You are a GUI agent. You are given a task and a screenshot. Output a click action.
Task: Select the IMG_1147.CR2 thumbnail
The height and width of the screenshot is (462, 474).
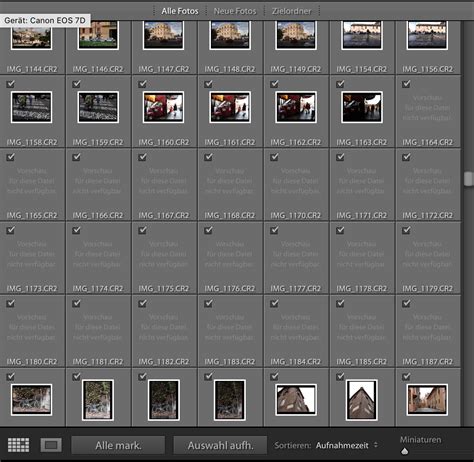[163, 35]
